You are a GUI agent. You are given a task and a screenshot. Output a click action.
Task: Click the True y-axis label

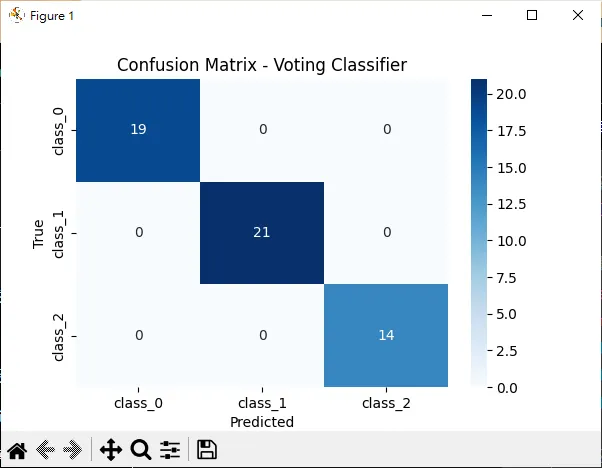coord(39,233)
